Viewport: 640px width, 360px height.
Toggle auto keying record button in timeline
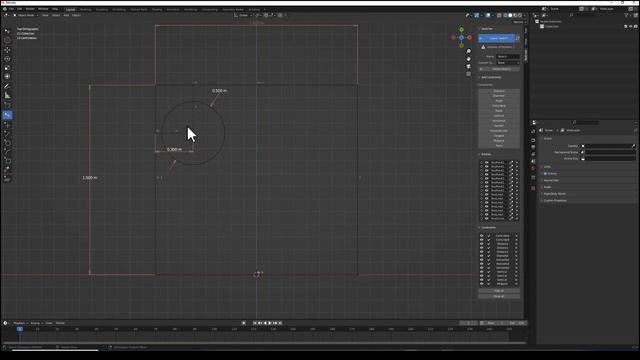pyautogui.click(x=244, y=323)
